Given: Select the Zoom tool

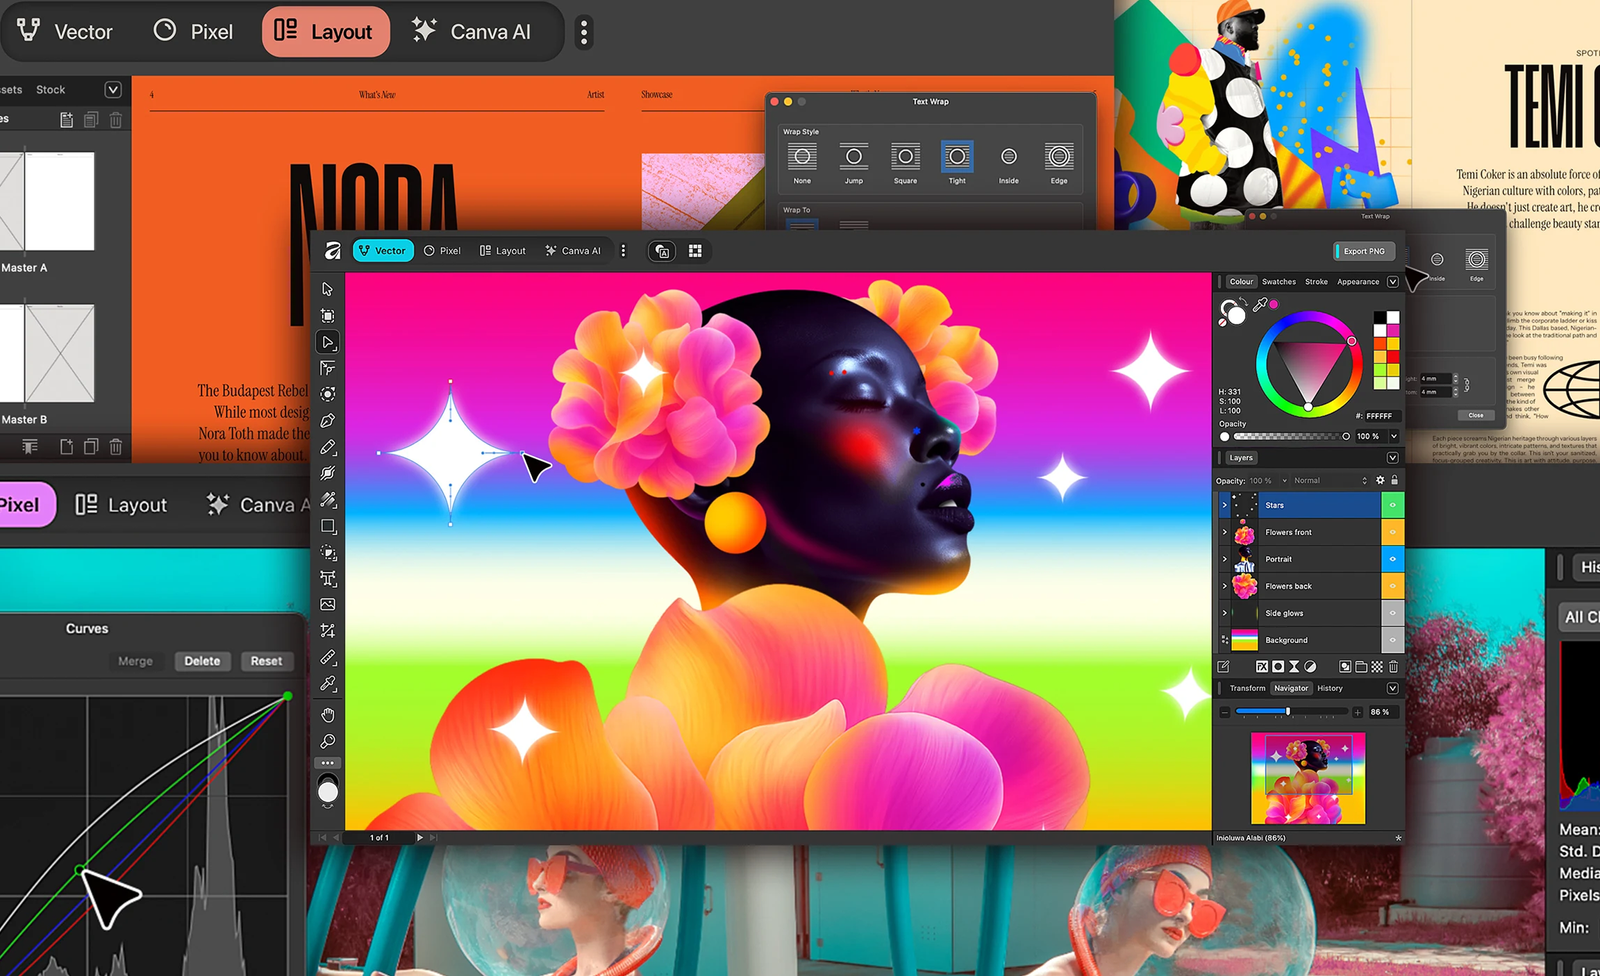Looking at the screenshot, I should pyautogui.click(x=327, y=741).
